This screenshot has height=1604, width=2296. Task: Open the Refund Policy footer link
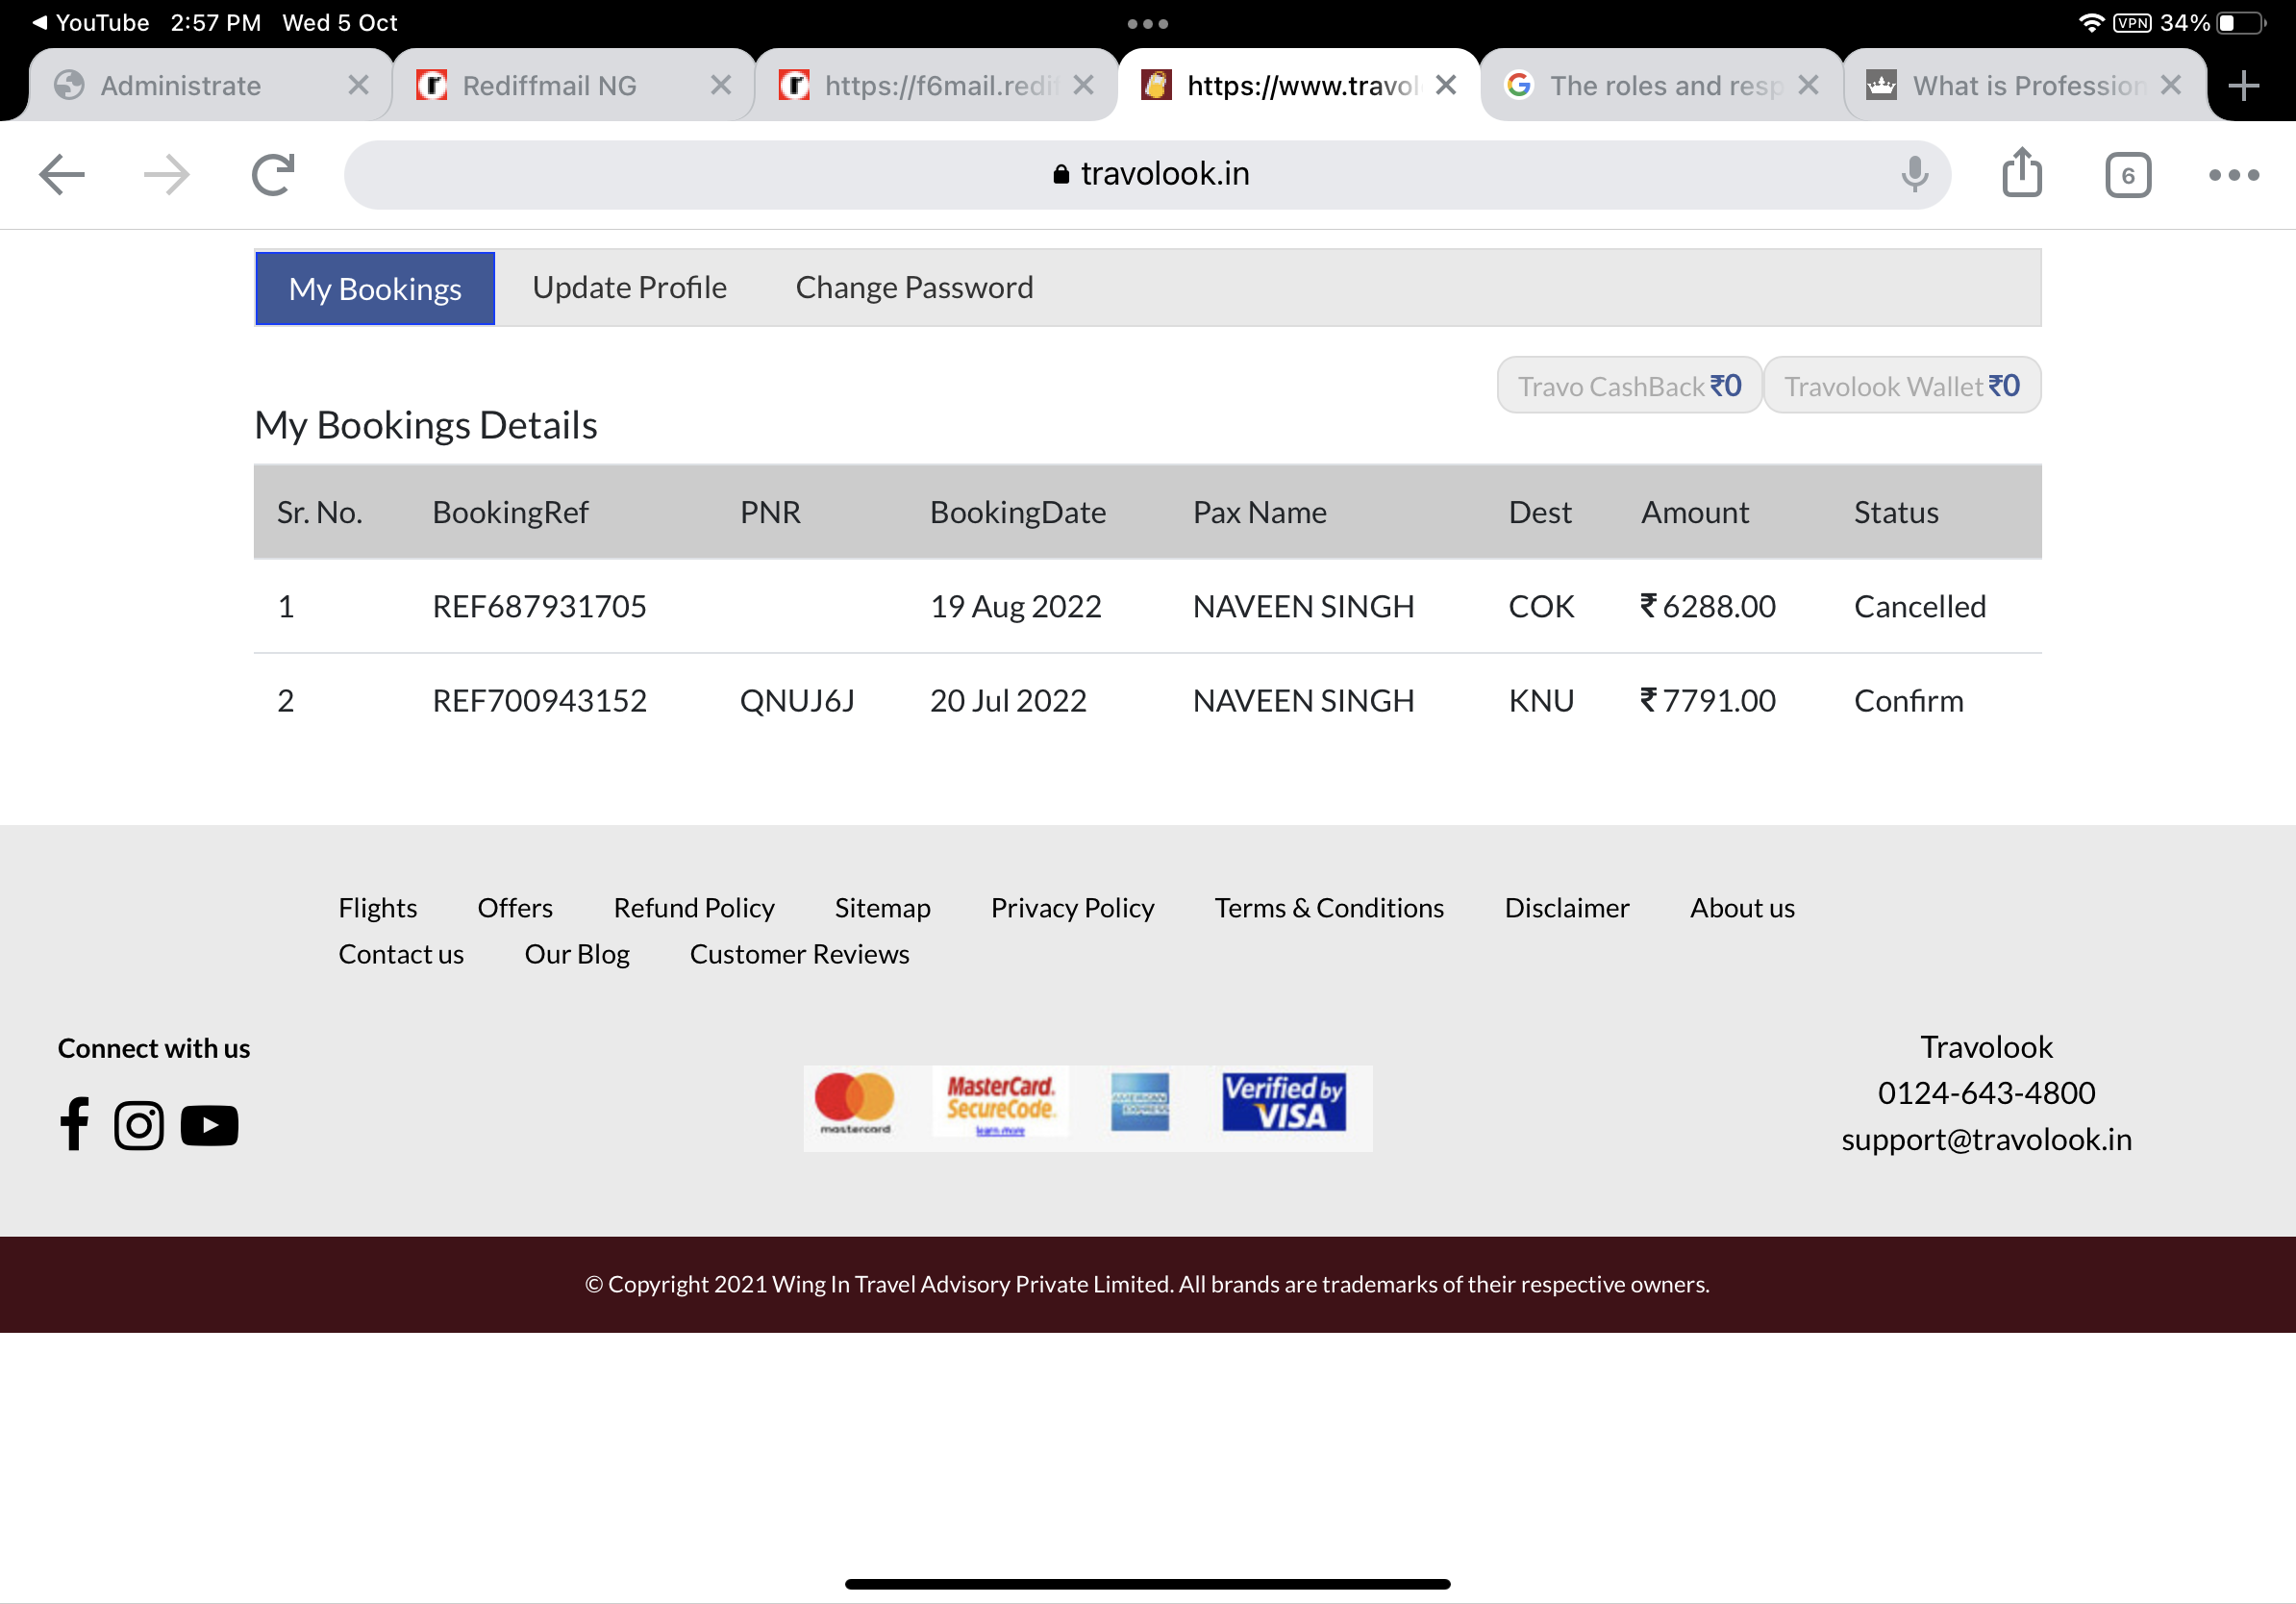coord(694,908)
